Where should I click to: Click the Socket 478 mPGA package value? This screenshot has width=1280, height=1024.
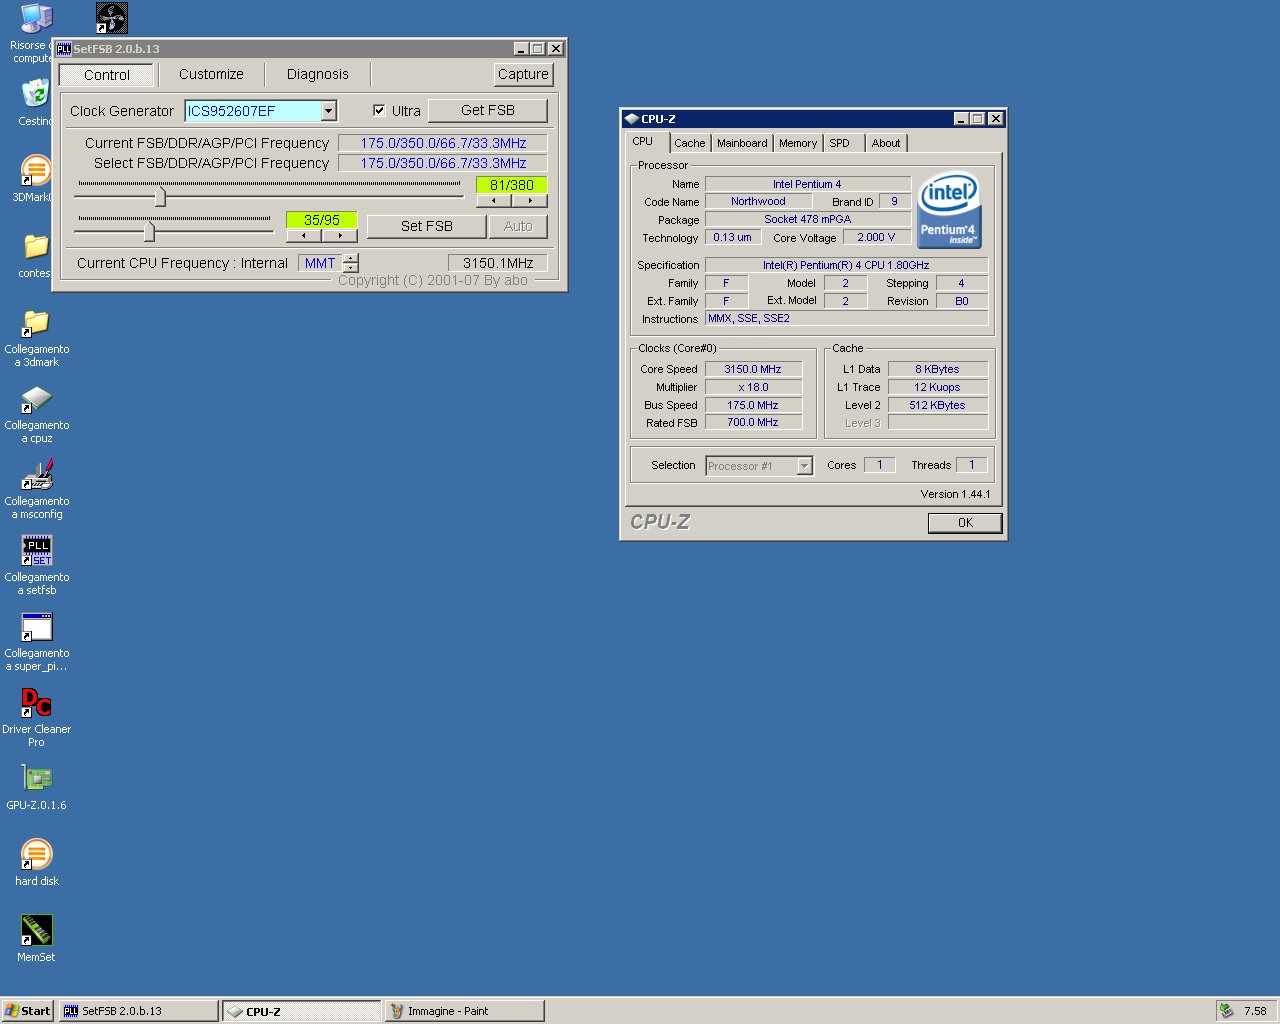[808, 219]
